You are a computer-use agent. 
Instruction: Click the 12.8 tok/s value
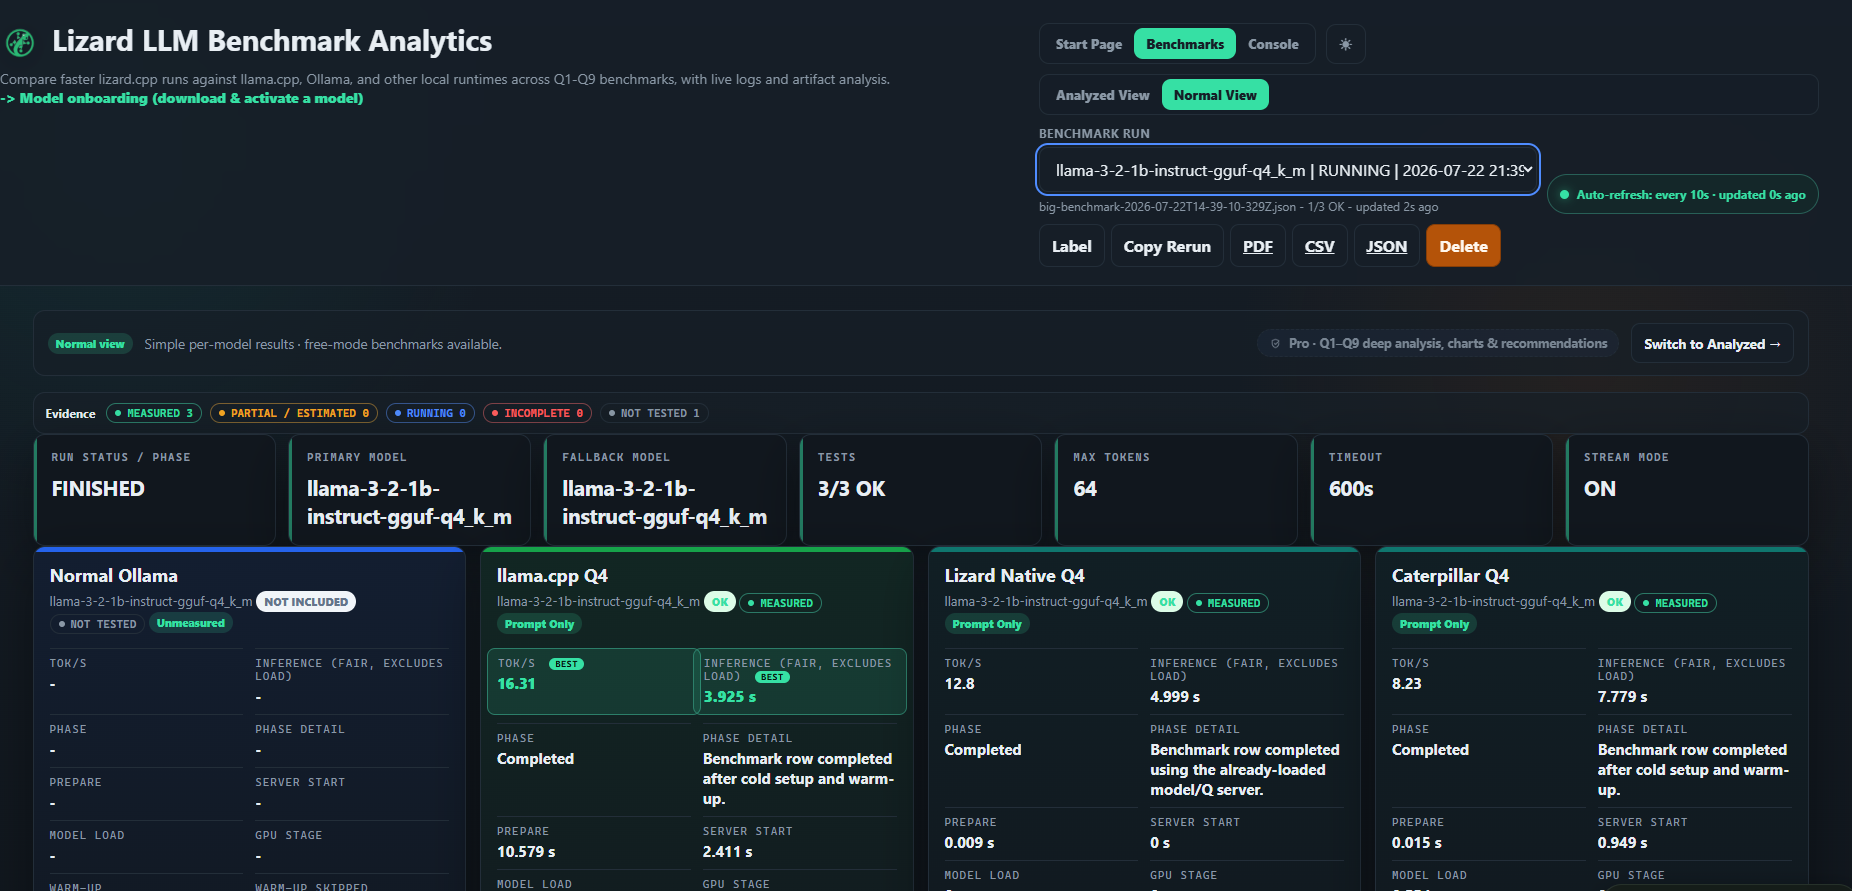[x=960, y=684]
